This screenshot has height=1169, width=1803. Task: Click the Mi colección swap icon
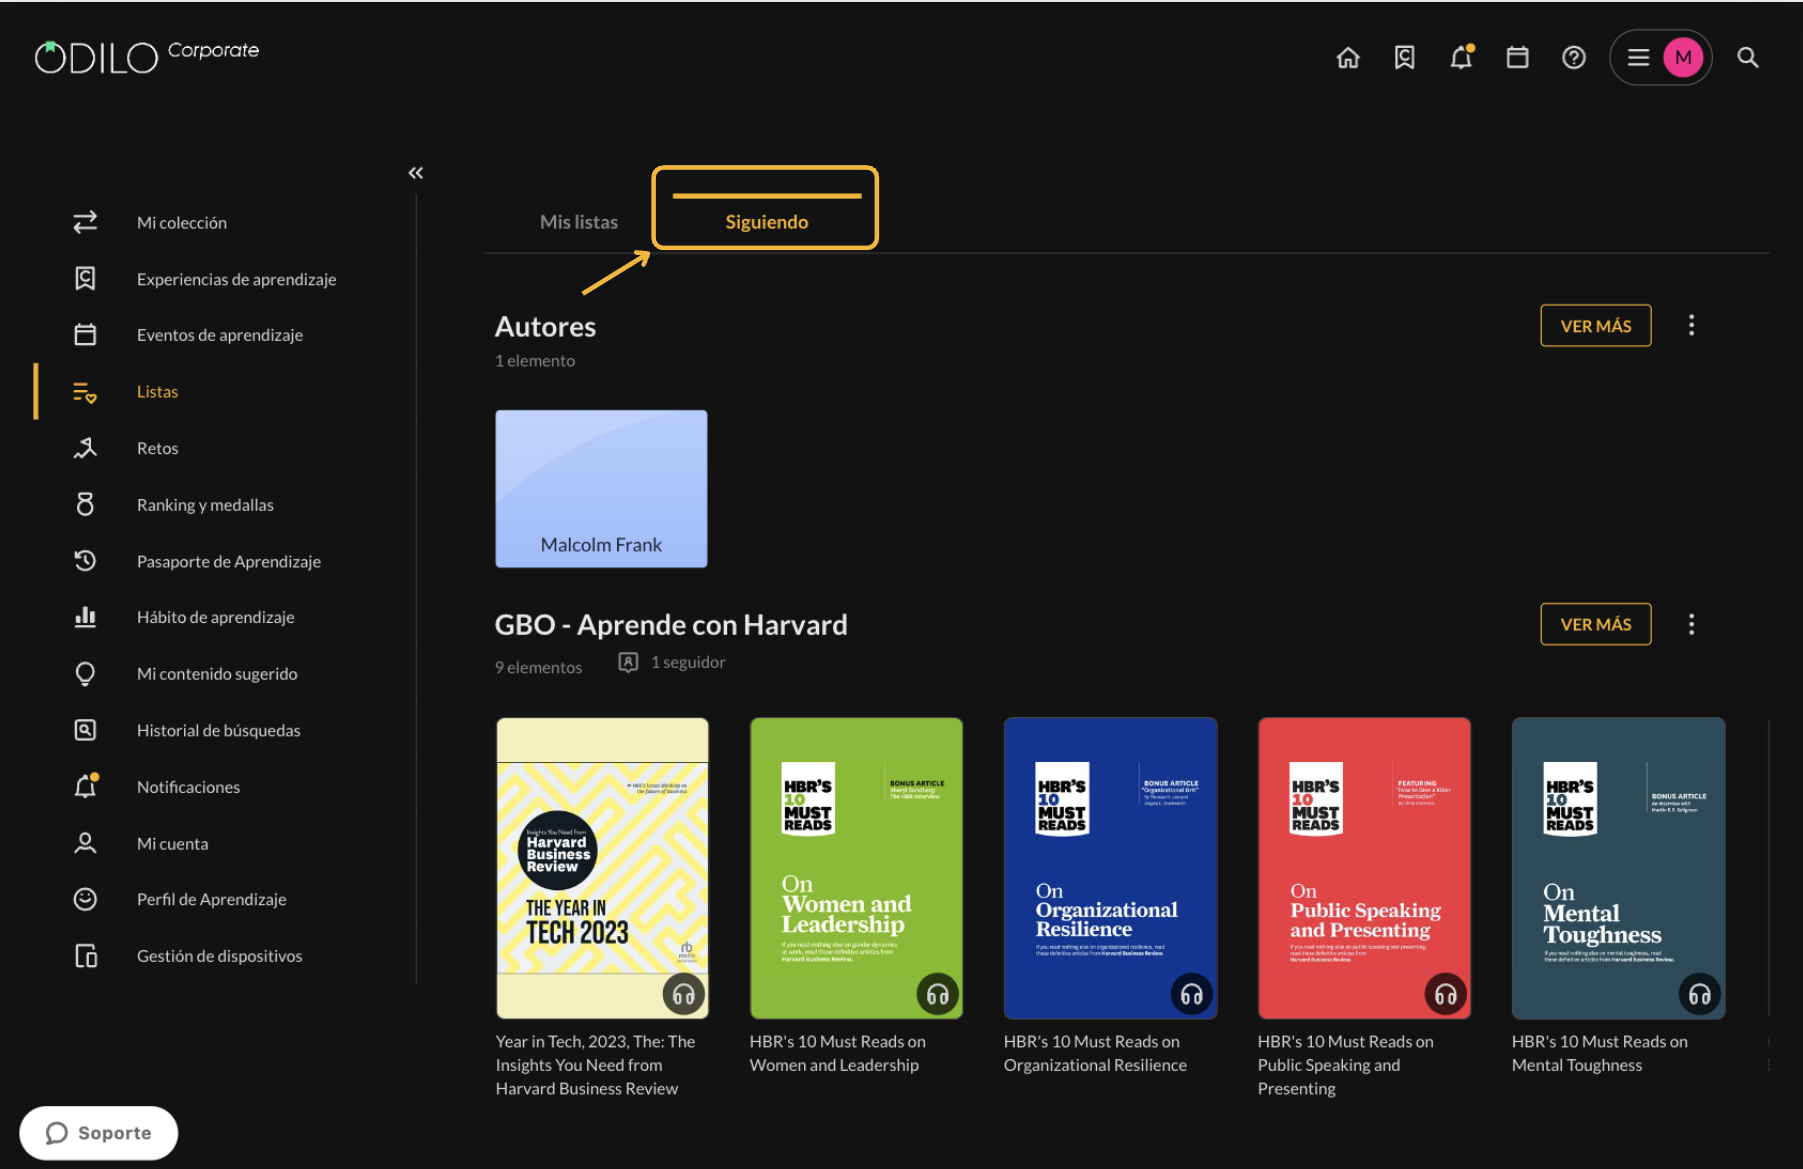tap(85, 222)
